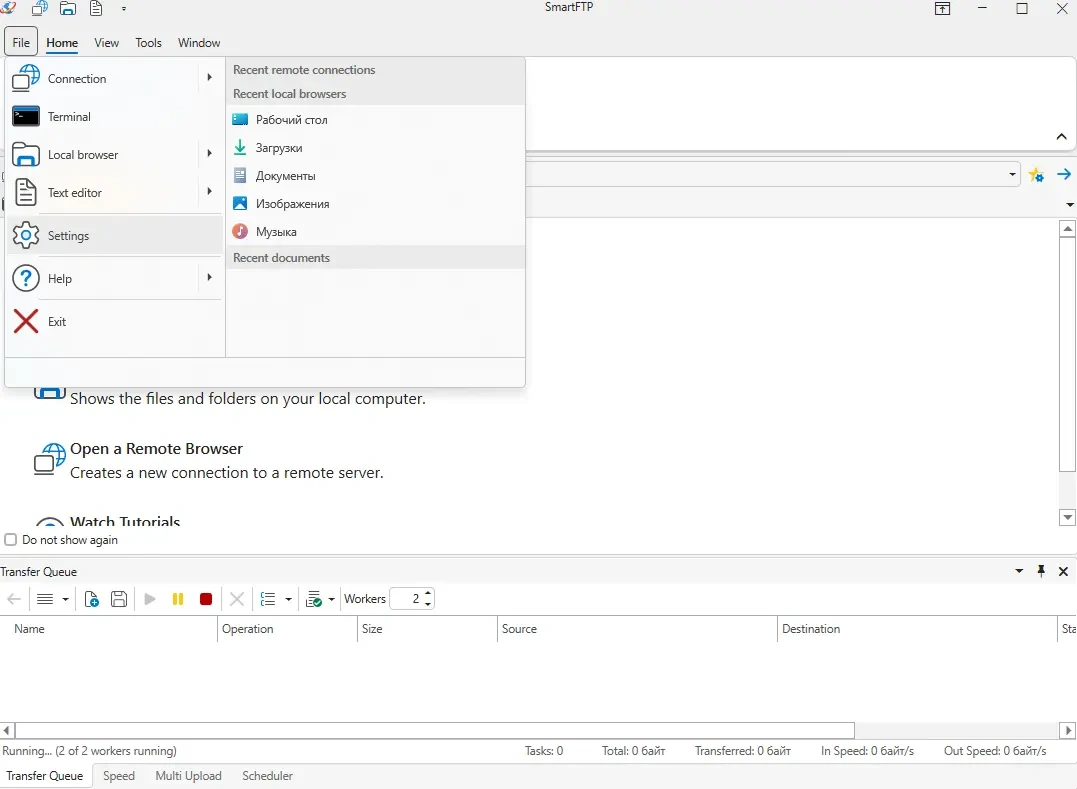The height and width of the screenshot is (789, 1077).
Task: Open recent local browser Рабочий стол
Action: point(375,119)
